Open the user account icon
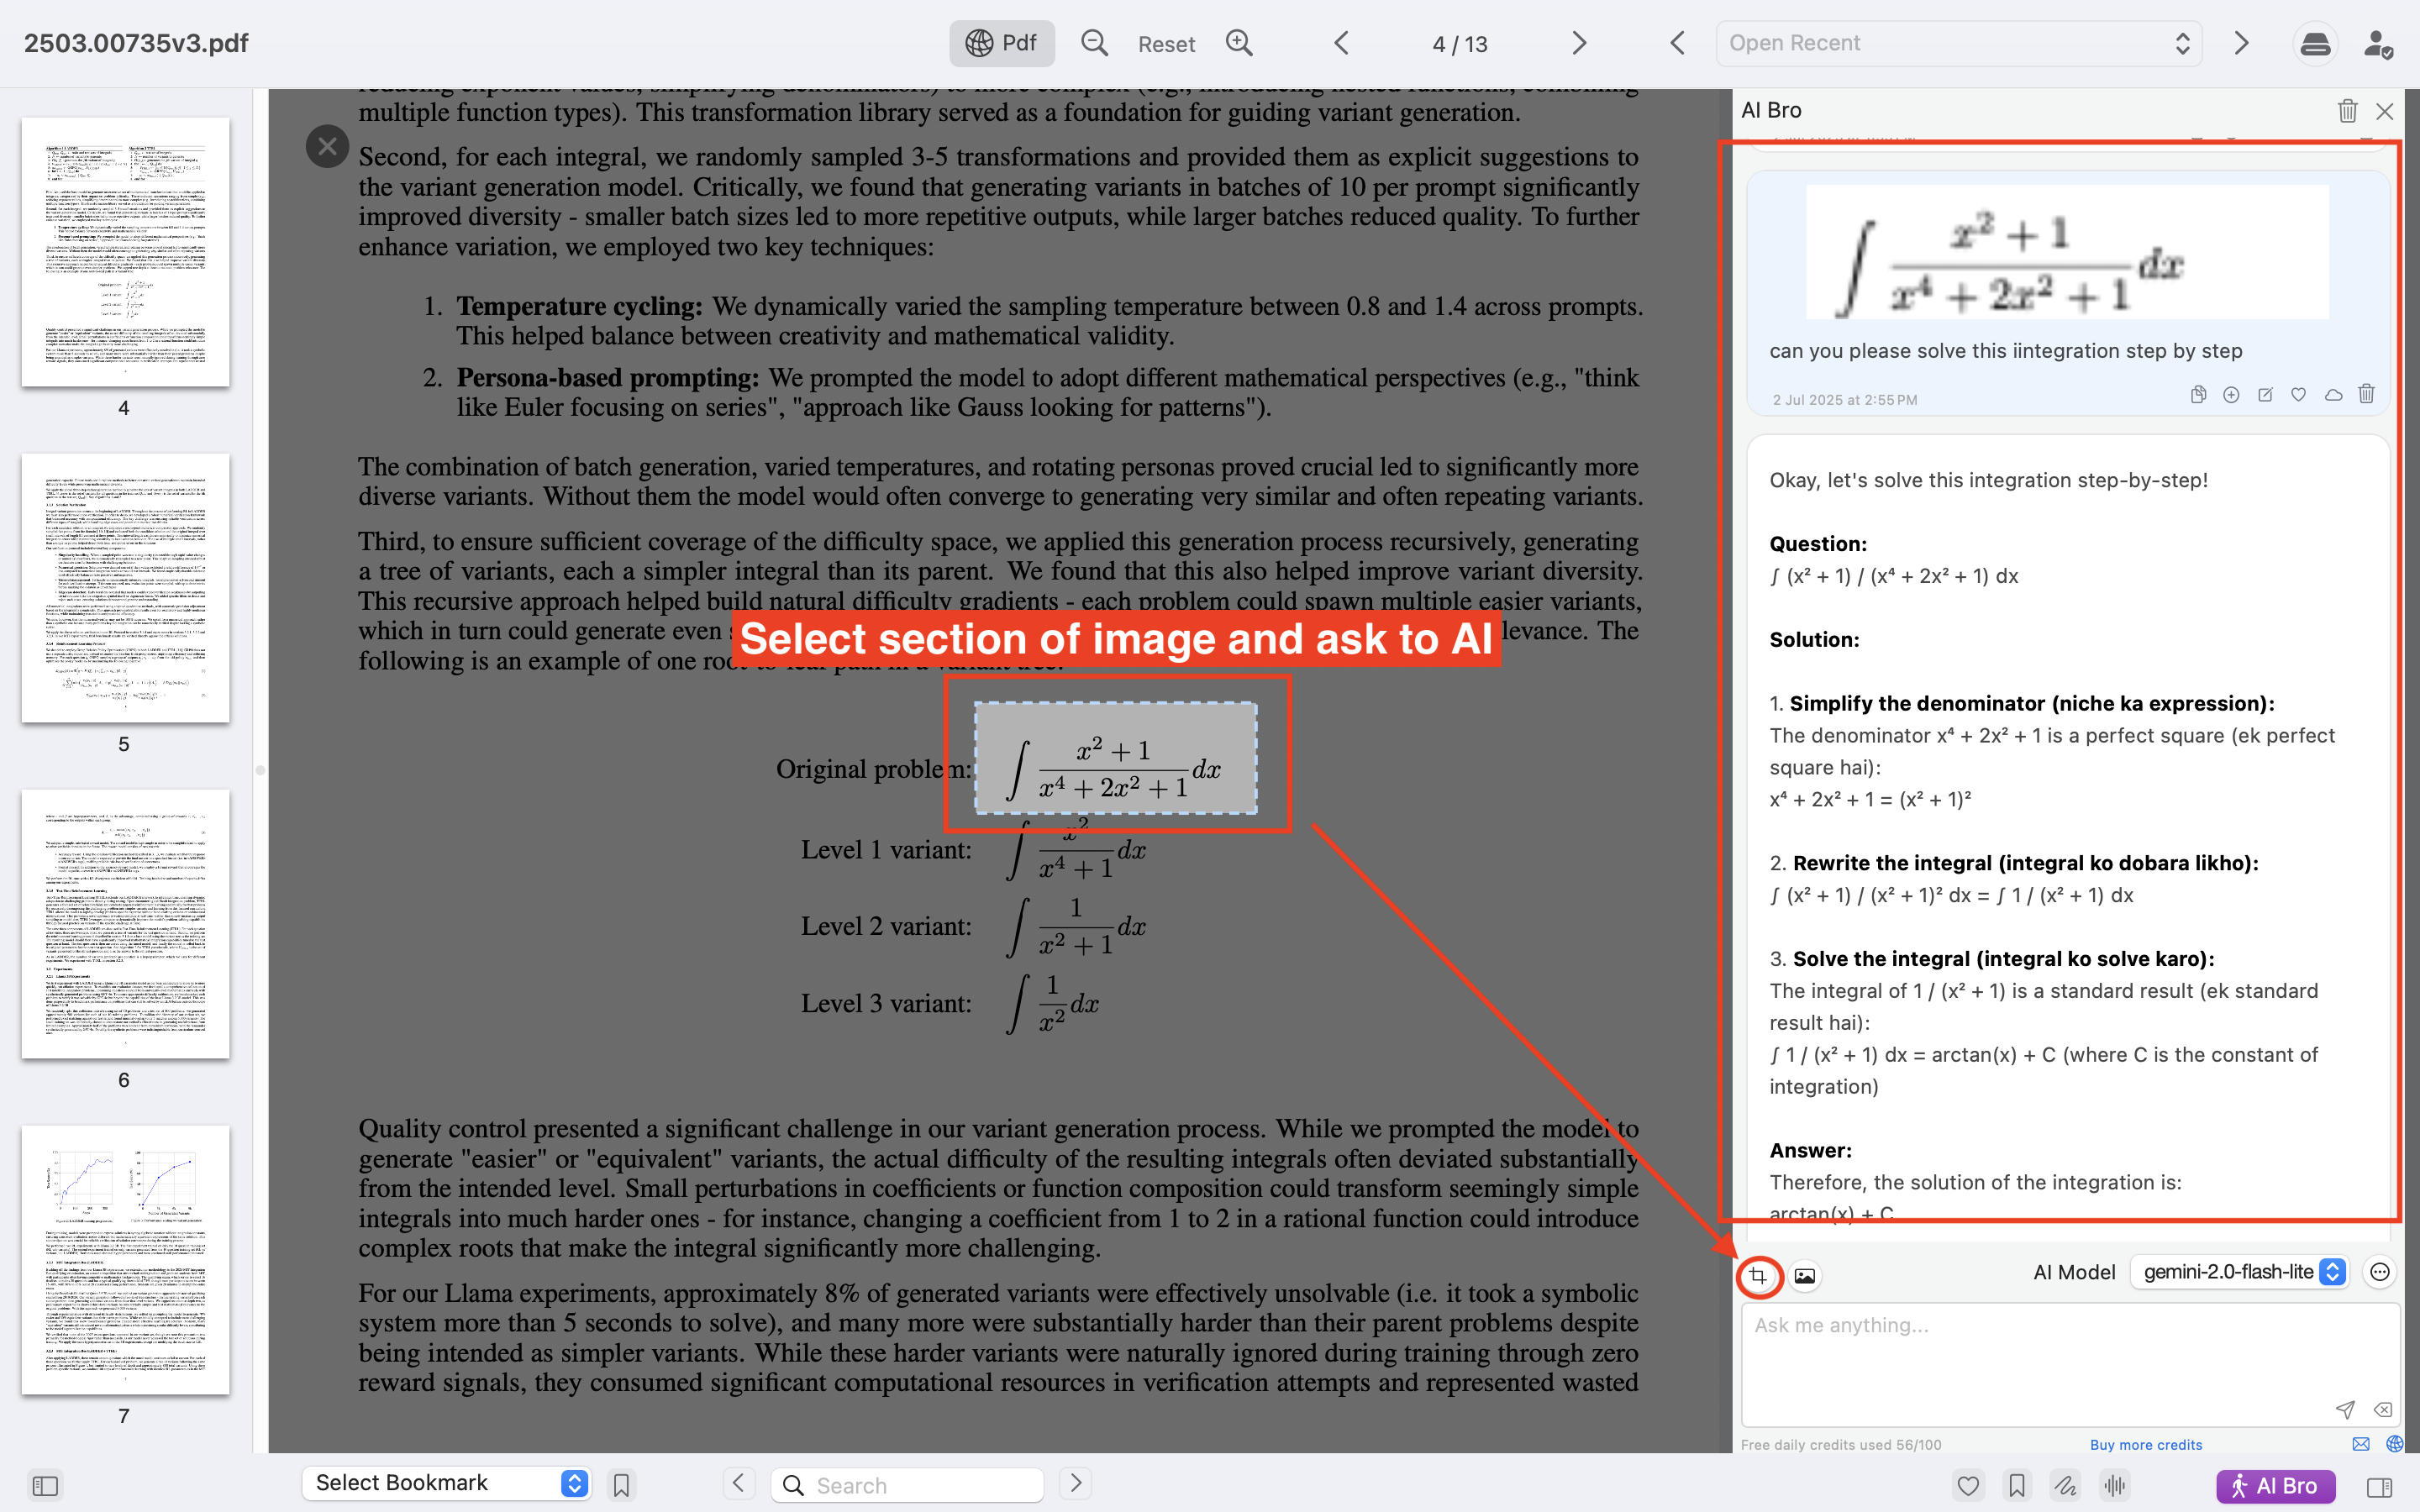 coord(2378,44)
